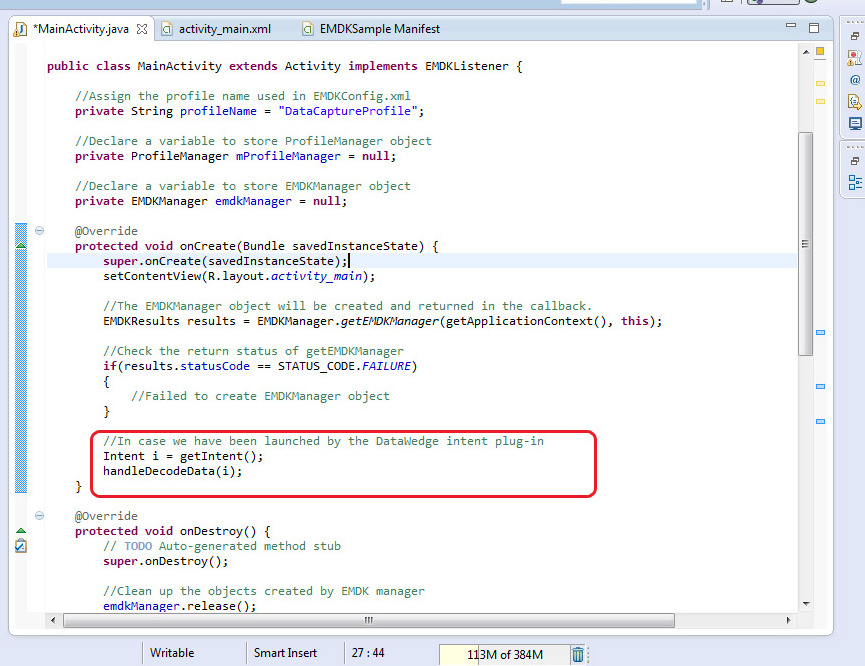Close the MainActivity.java editor tab
Screen dimensions: 865x666
pos(142,29)
